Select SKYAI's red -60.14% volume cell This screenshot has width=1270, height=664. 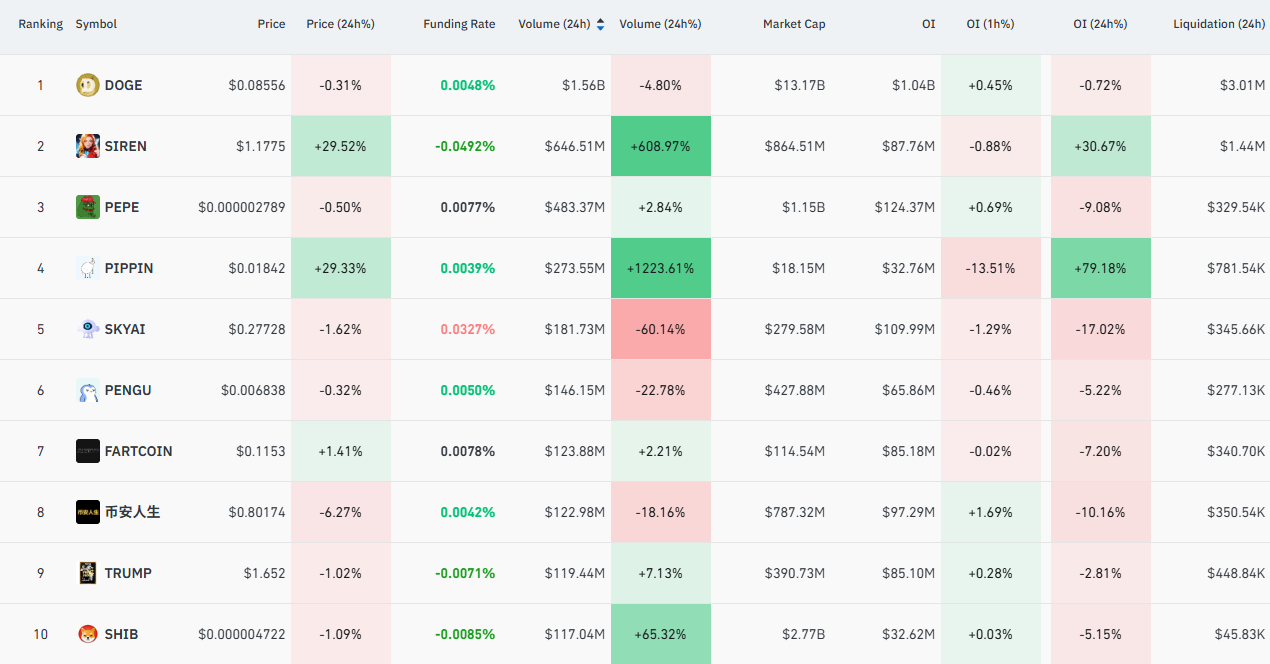click(x=661, y=329)
